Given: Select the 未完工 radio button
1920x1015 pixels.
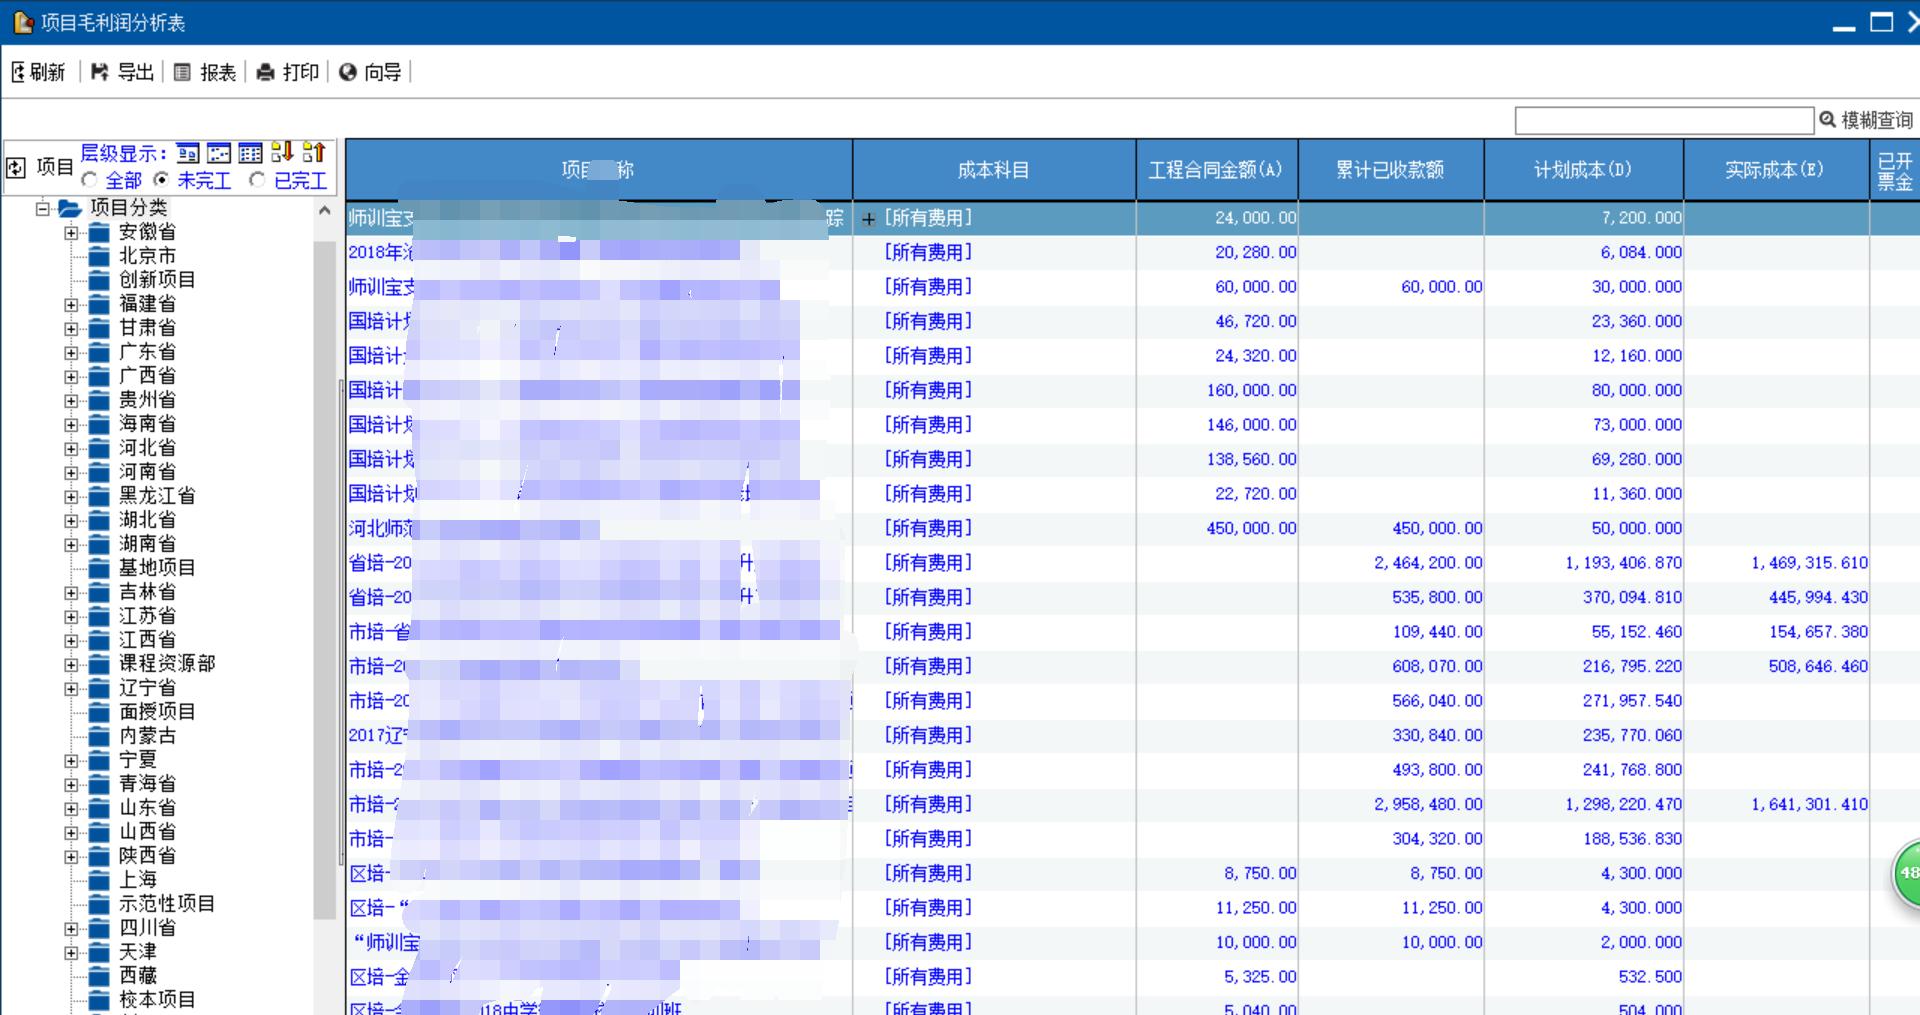Looking at the screenshot, I should tap(161, 180).
